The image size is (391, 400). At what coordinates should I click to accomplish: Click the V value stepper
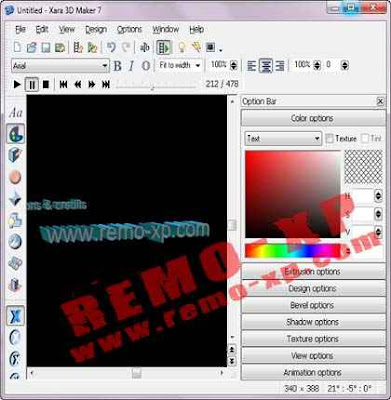(x=378, y=231)
